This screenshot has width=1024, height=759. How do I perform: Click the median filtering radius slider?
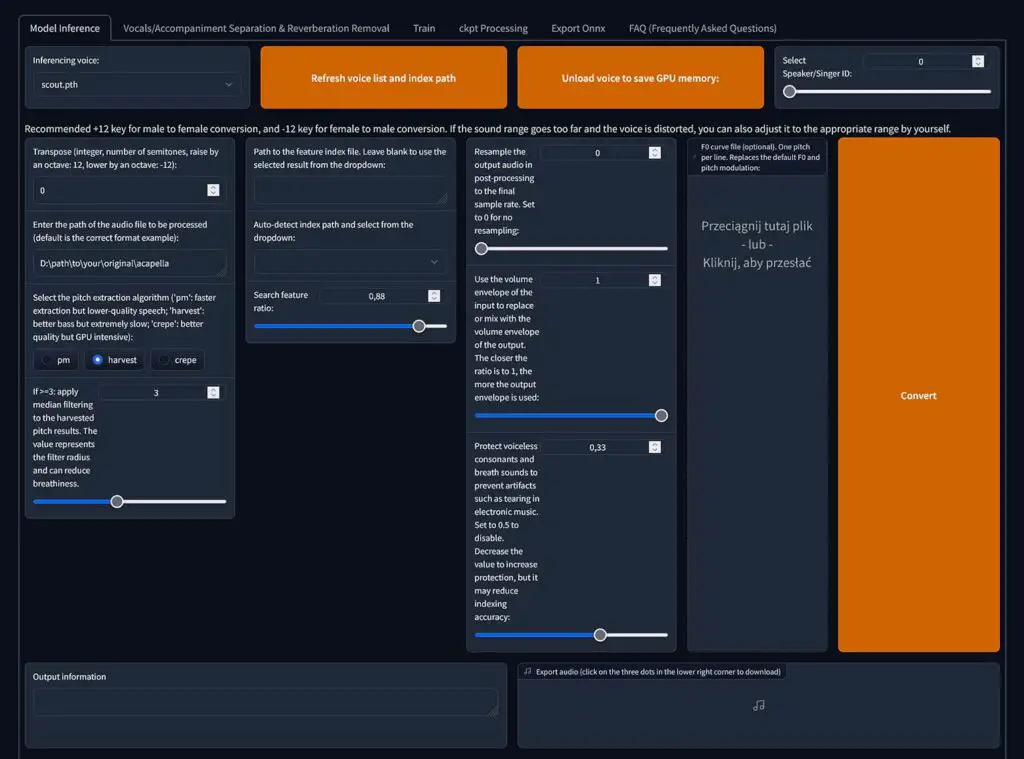coord(129,502)
